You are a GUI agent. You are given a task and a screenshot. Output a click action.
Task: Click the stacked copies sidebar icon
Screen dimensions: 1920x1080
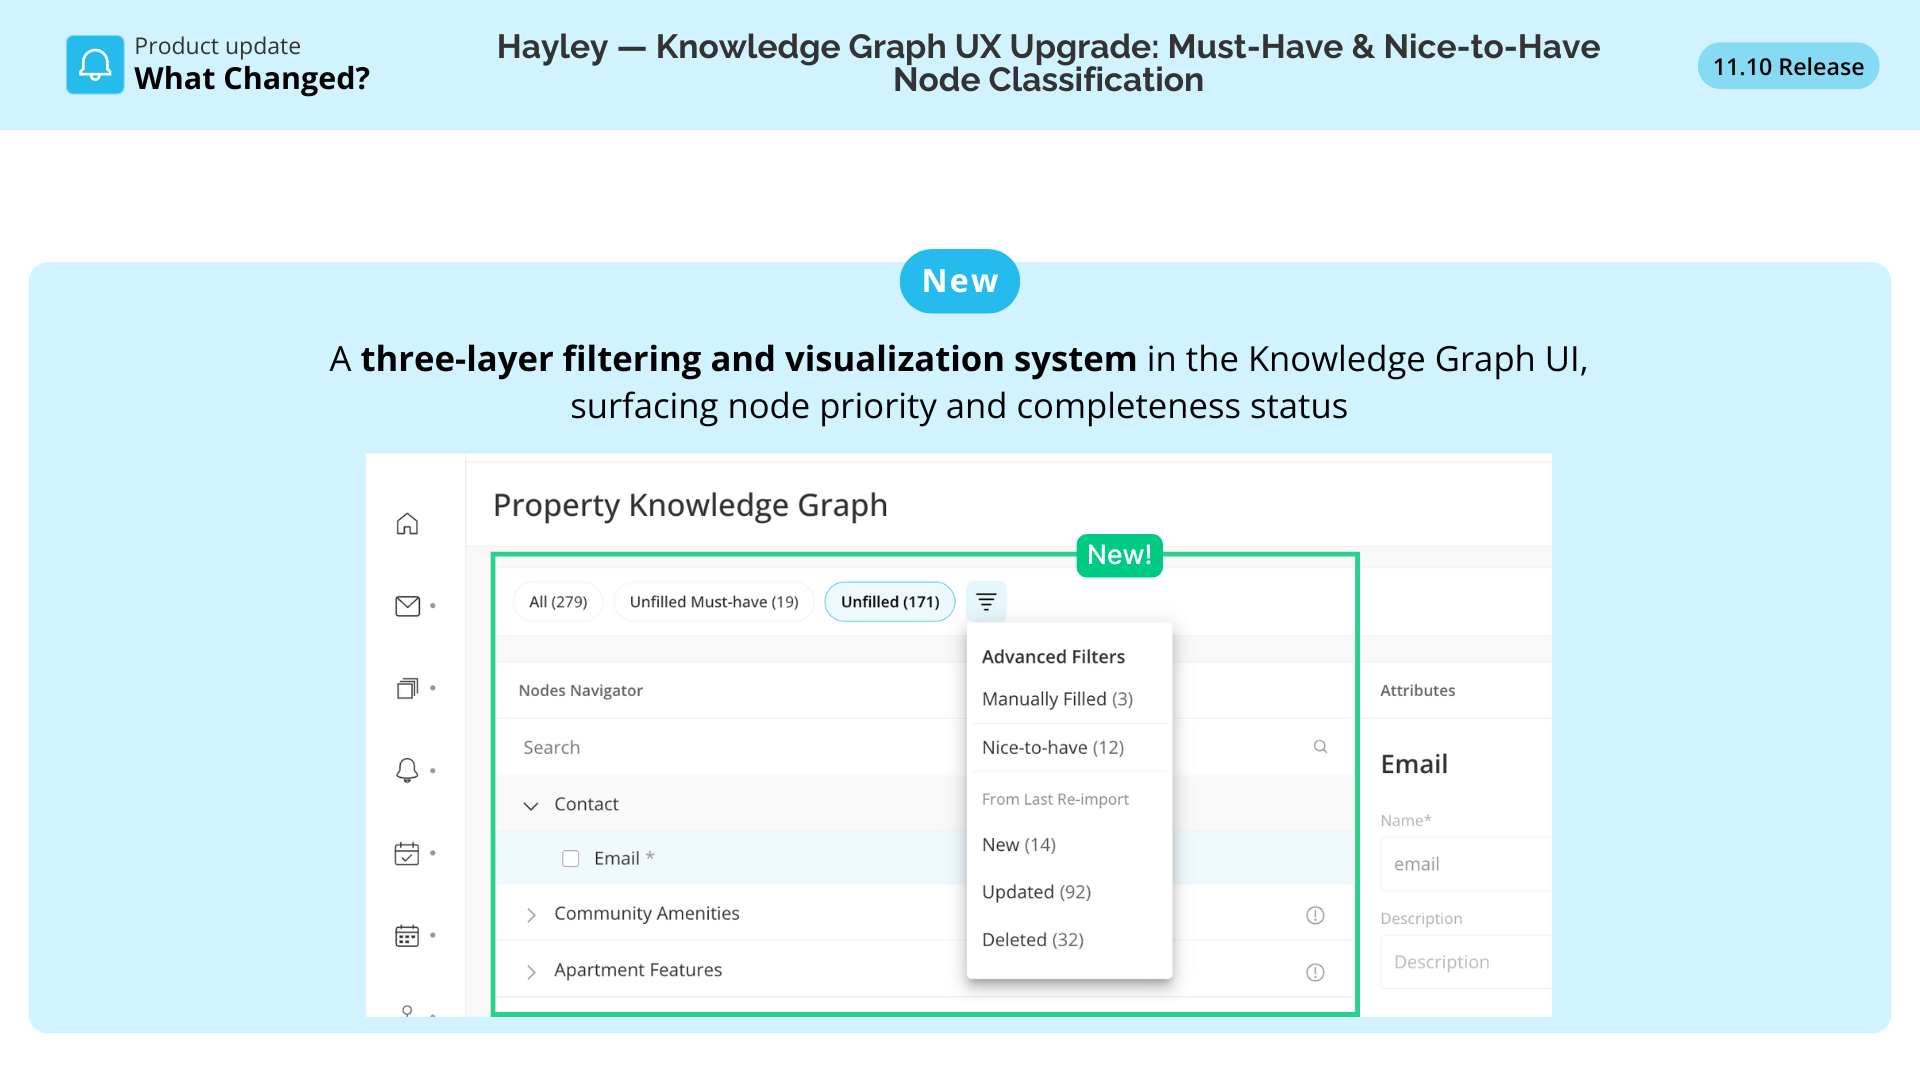(x=407, y=688)
